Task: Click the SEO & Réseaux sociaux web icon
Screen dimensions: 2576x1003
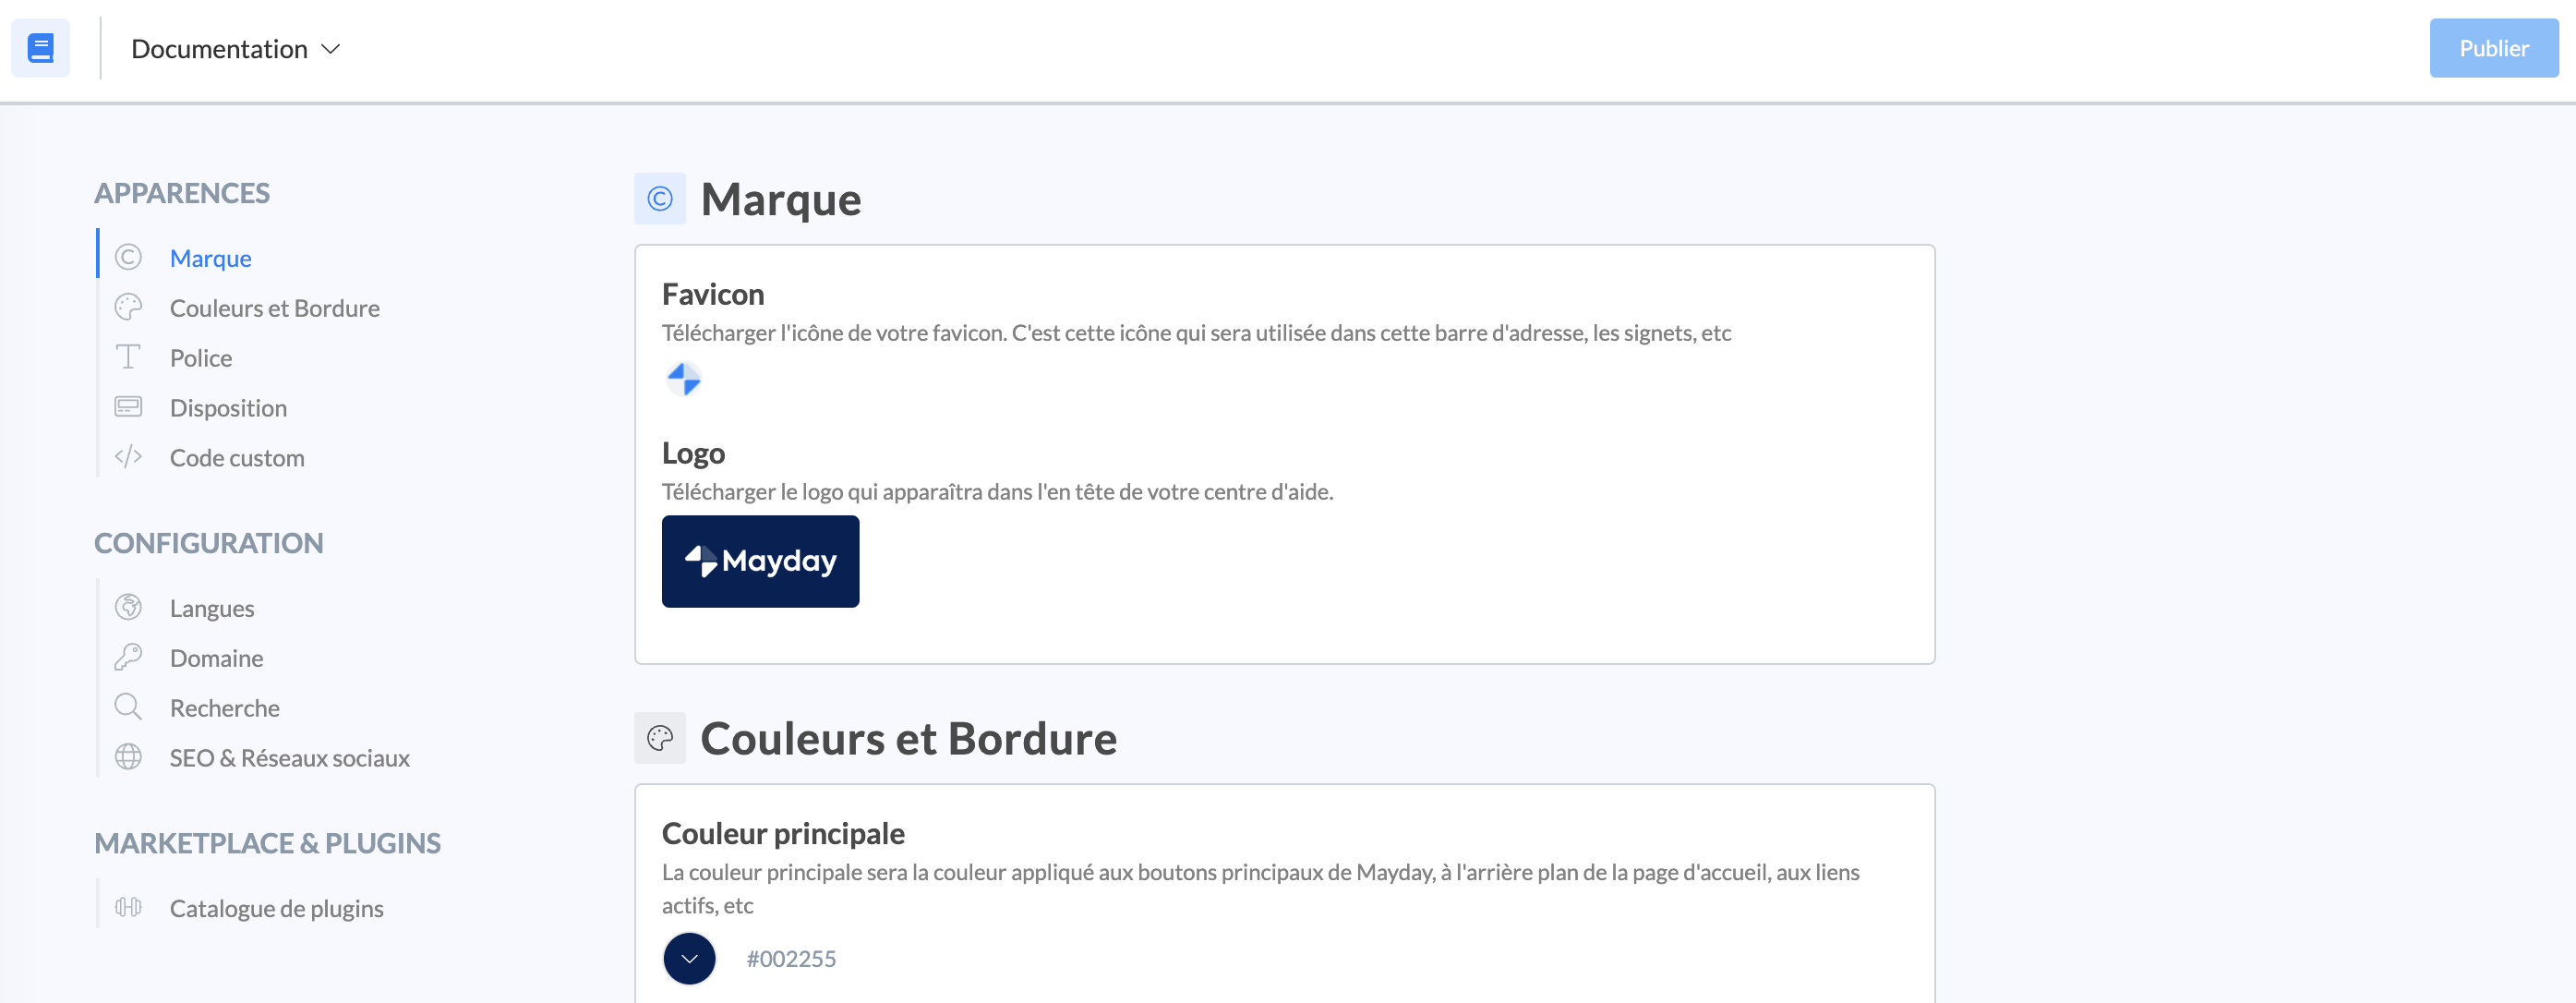Action: (x=128, y=757)
